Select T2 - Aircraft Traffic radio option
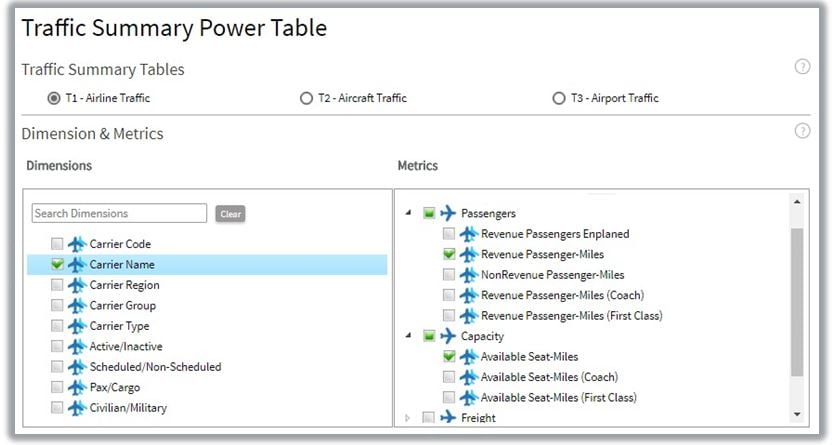Screen dimensions: 836x445 coord(306,98)
